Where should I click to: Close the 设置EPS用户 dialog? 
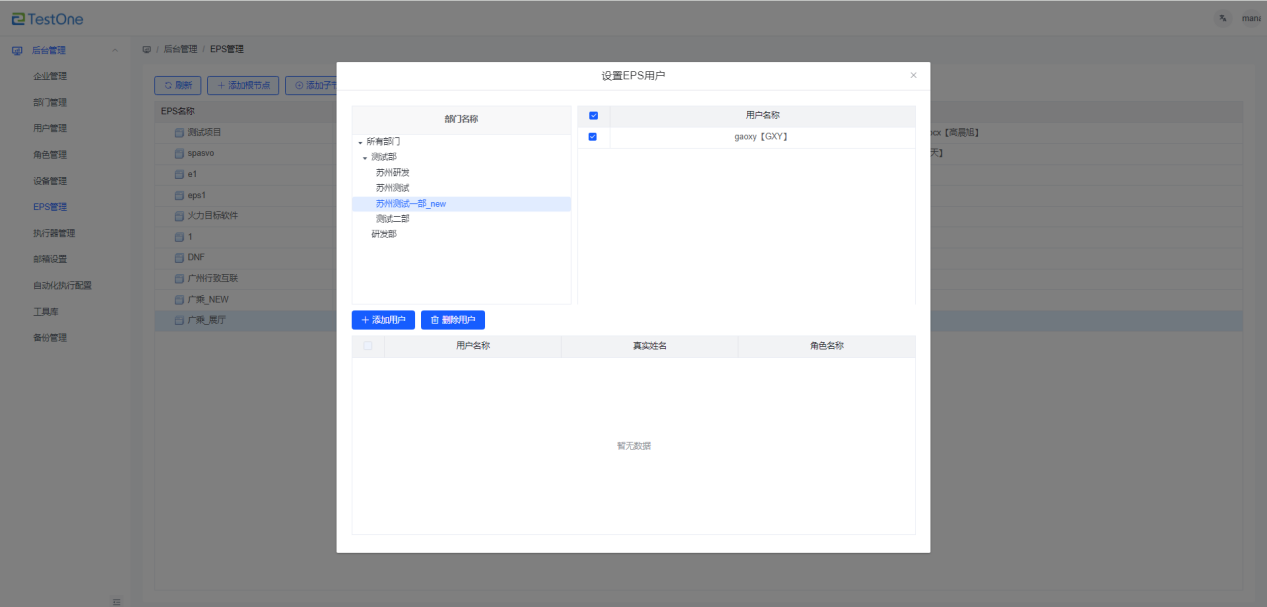click(x=913, y=75)
